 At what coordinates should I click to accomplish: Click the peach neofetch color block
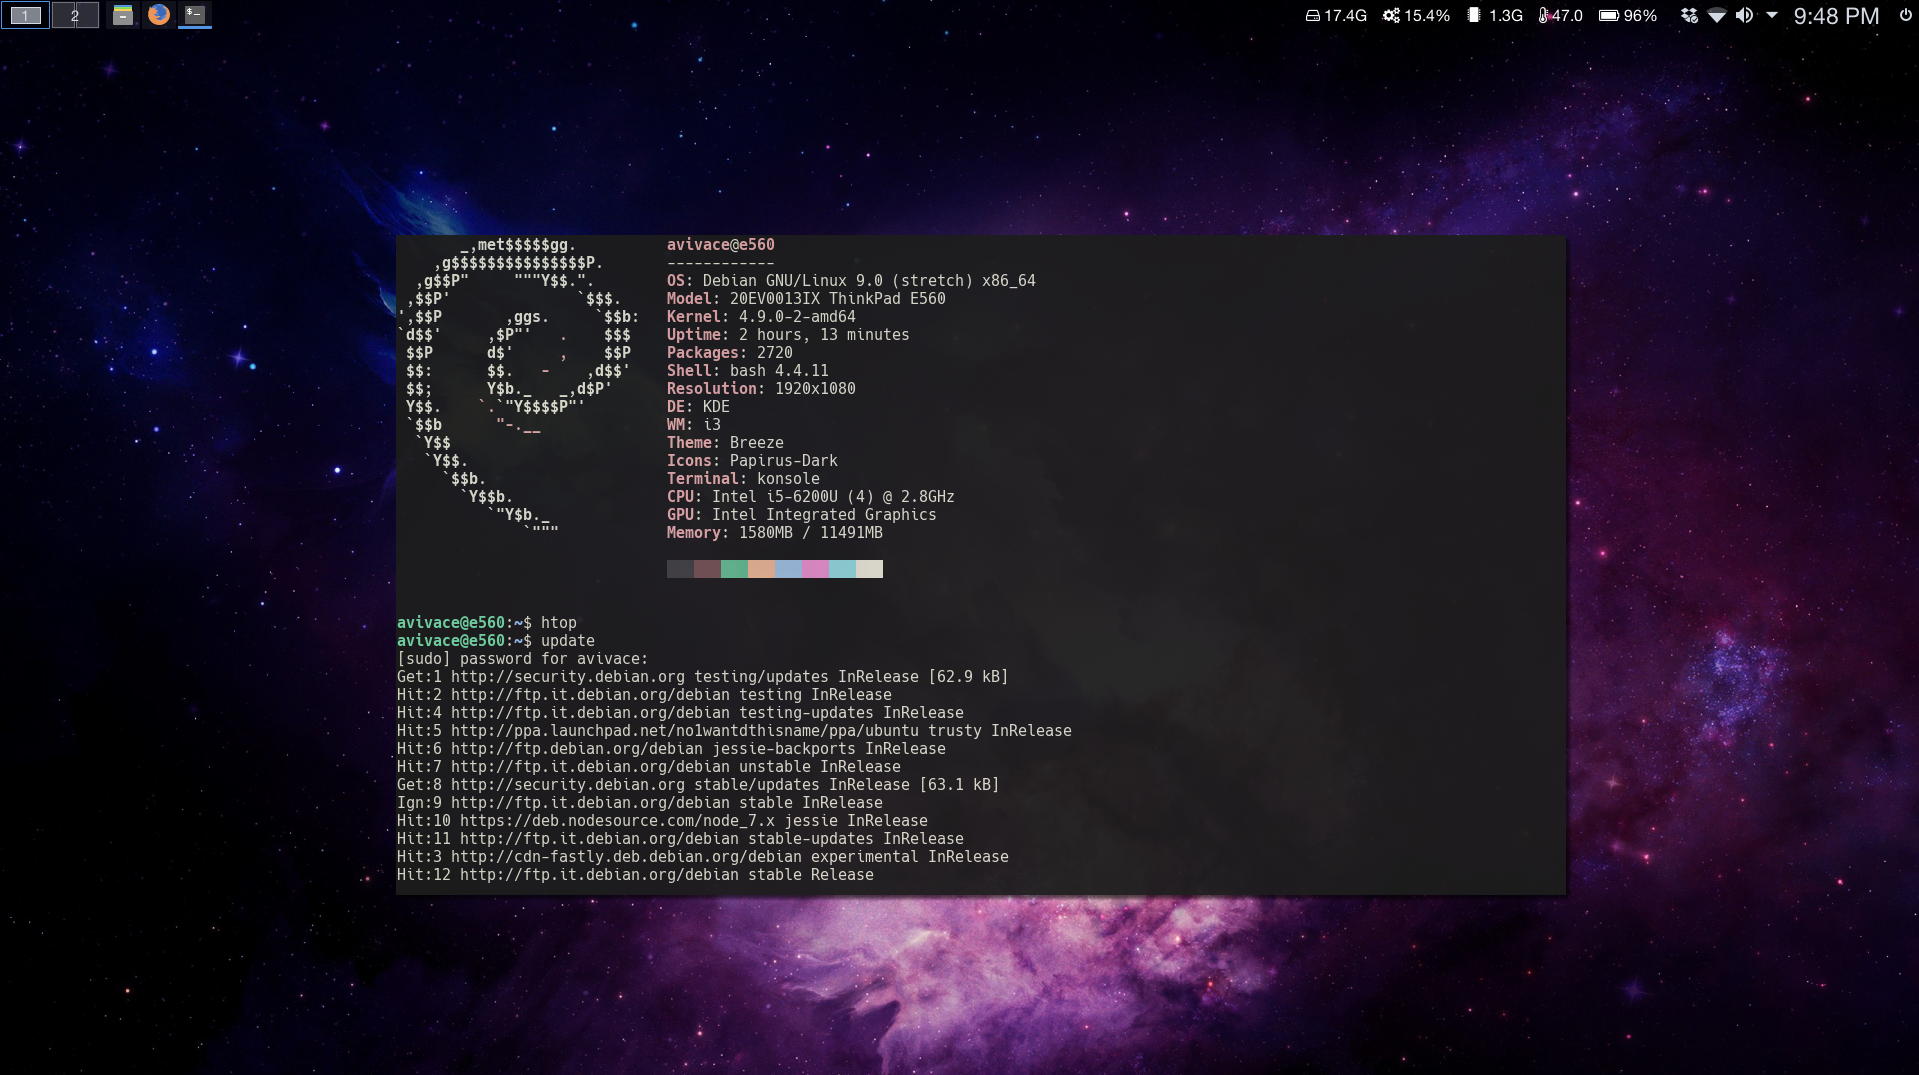pos(761,569)
